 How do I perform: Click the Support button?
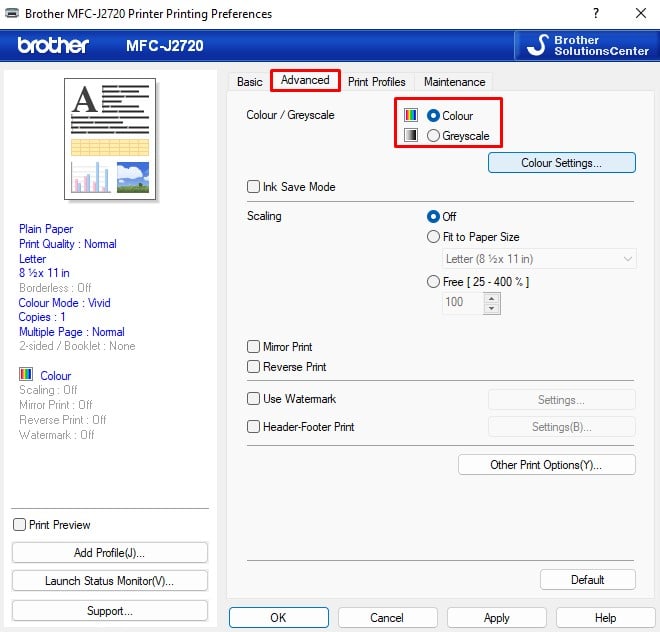click(109, 611)
